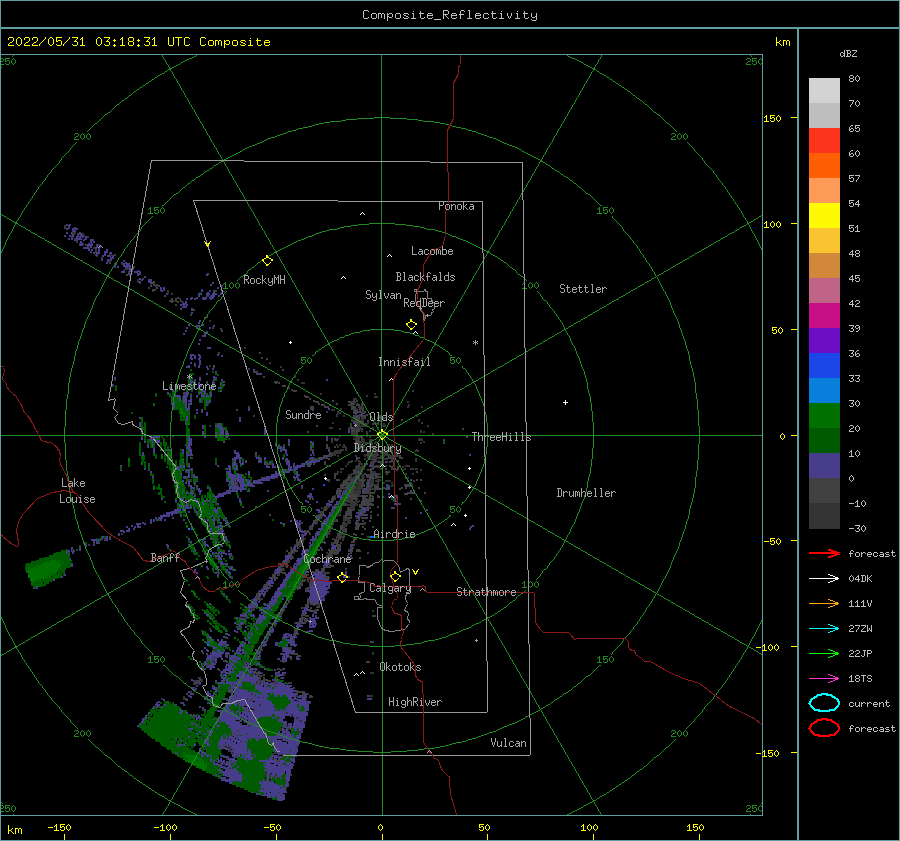The height and width of the screenshot is (841, 900).
Task: Click the red forecast arrow in legend
Action: point(824,553)
